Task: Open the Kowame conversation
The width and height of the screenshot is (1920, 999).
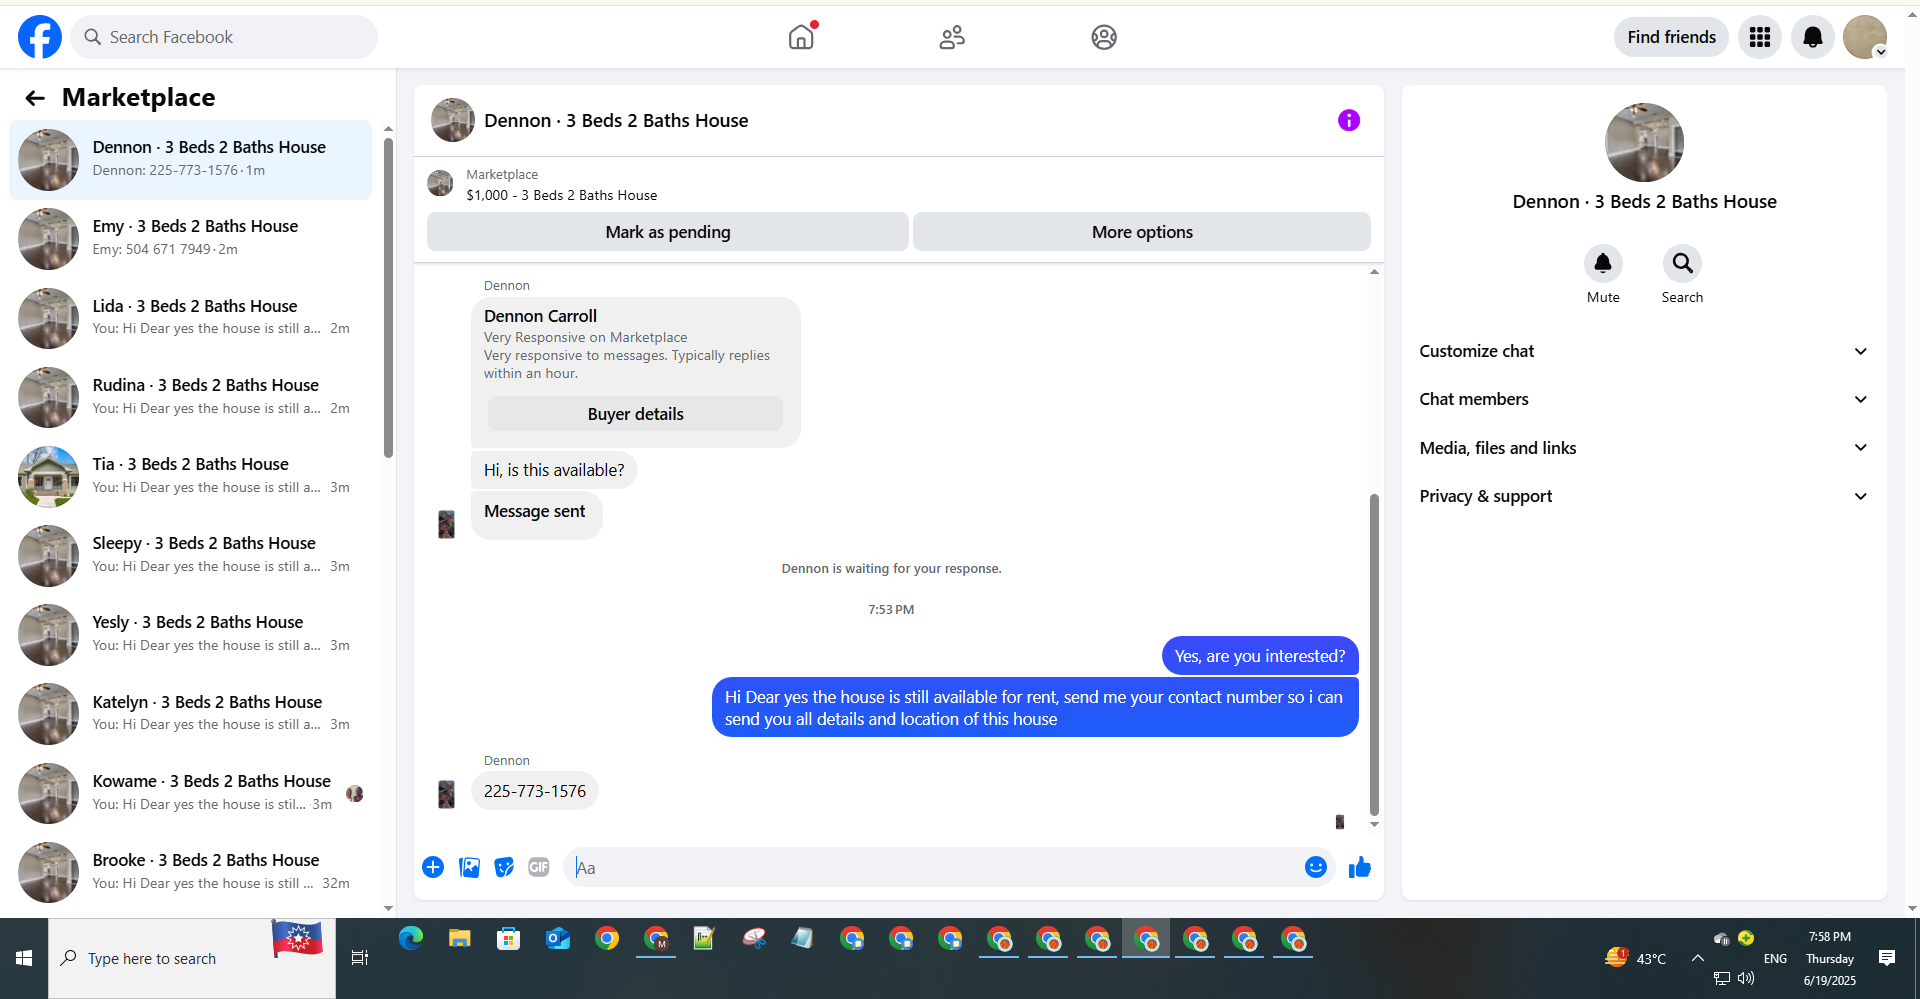Action: tap(190, 793)
